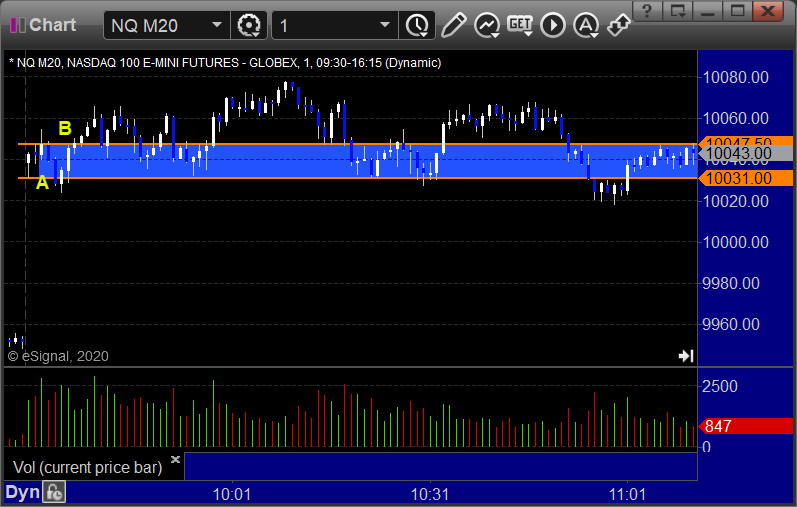The width and height of the screenshot is (797, 507).
Task: Click the Chart window title icon
Action: point(18,25)
